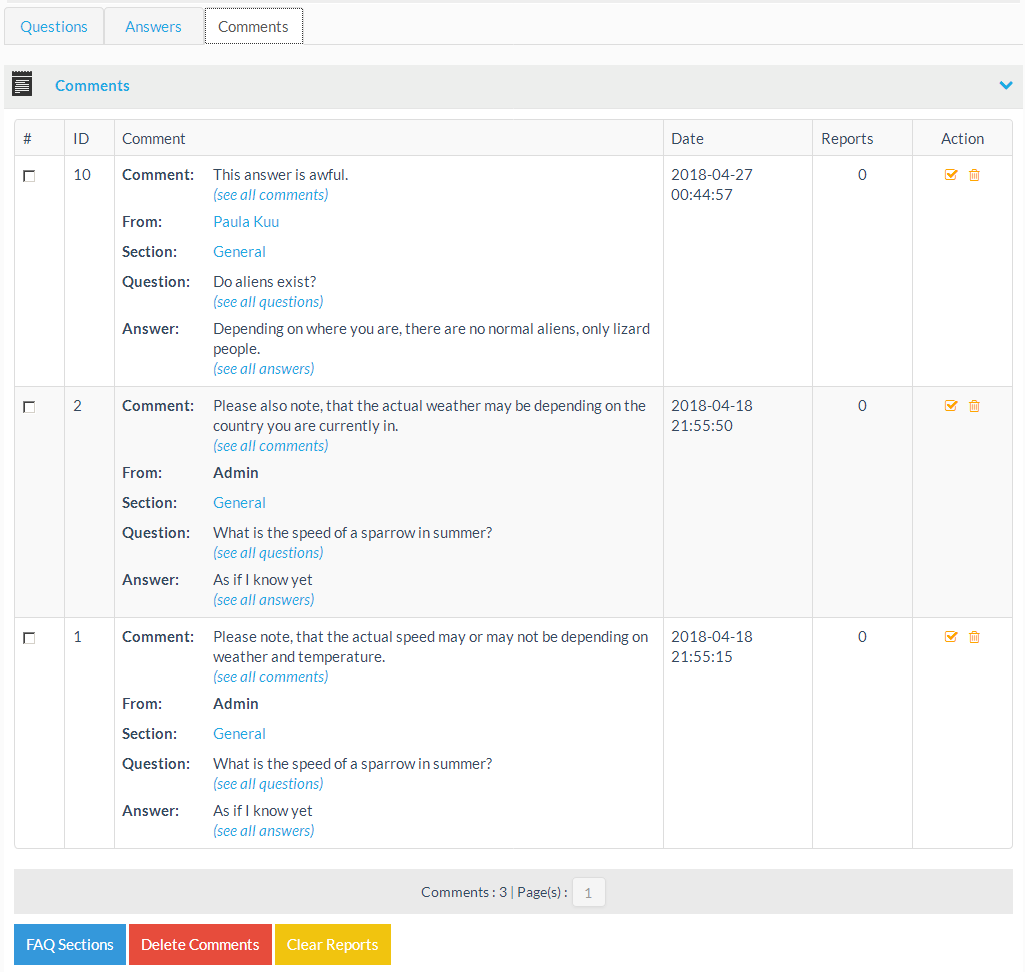
Task: Go to page 1 in pagination
Action: [x=588, y=893]
